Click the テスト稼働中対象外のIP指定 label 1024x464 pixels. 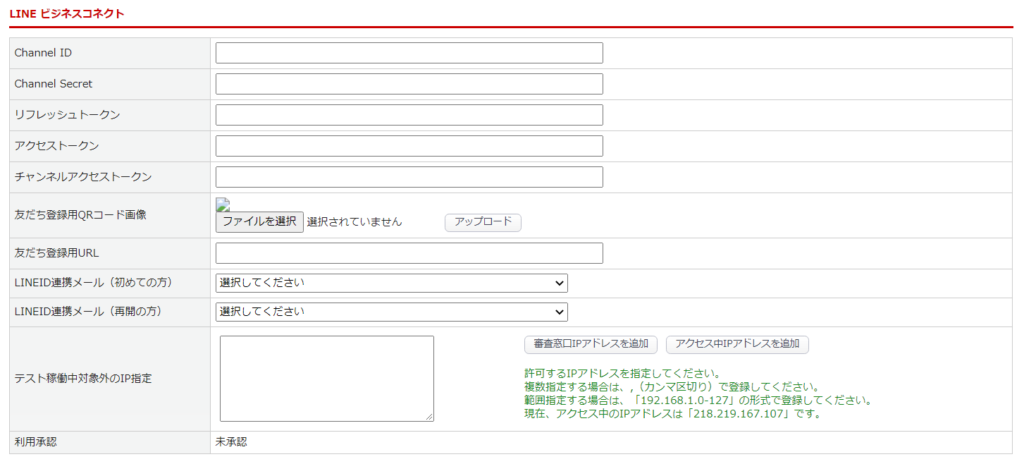click(x=83, y=379)
